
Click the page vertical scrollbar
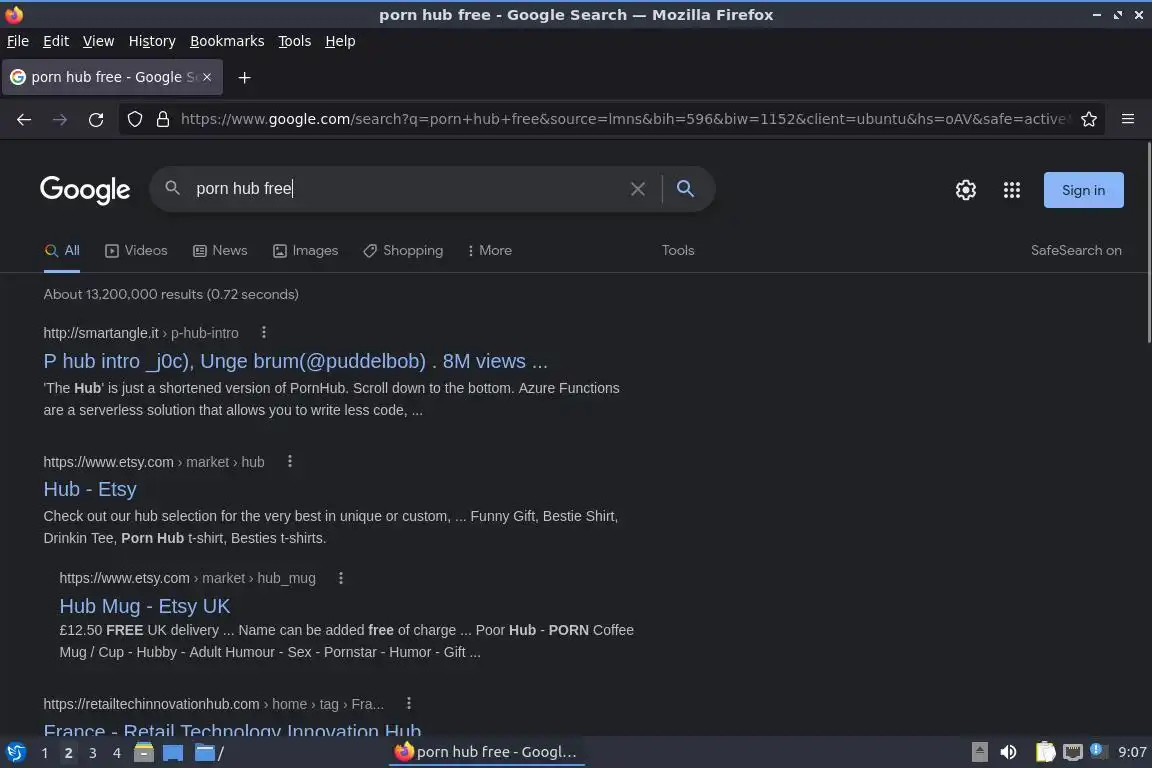pos(1148,243)
